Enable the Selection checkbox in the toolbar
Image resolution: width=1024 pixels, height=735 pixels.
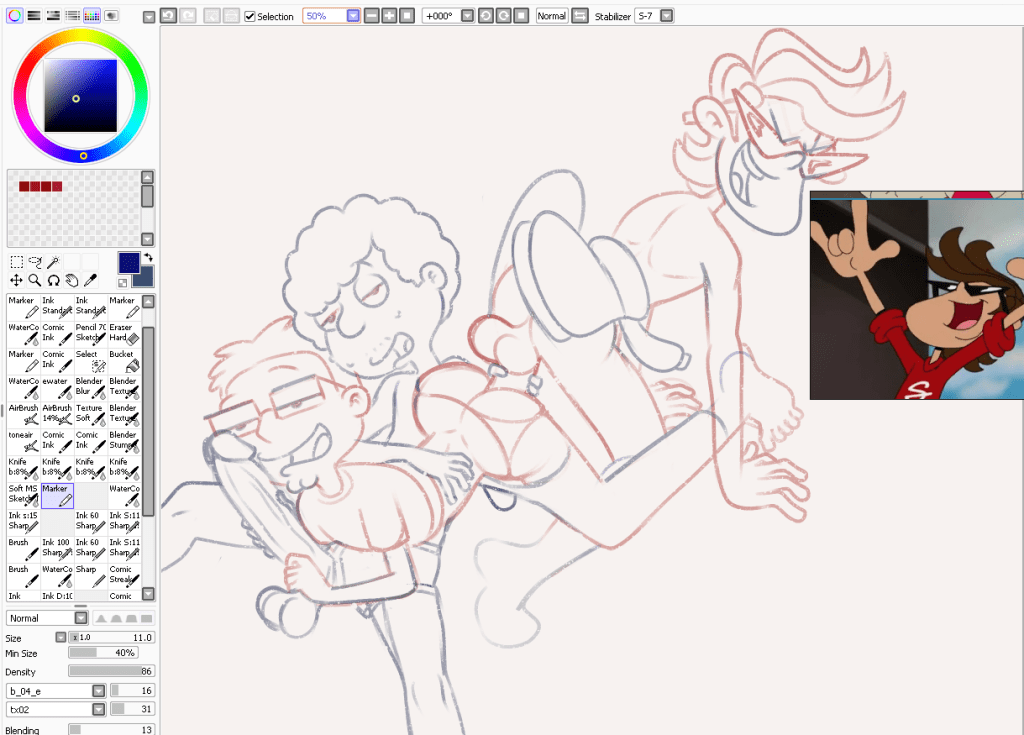coord(249,15)
